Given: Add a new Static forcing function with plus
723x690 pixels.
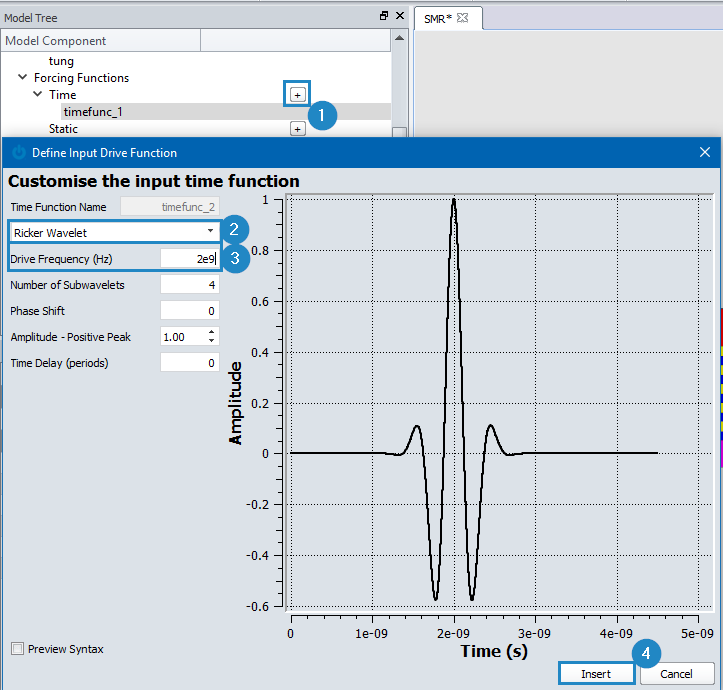Looking at the screenshot, I should (x=297, y=129).
